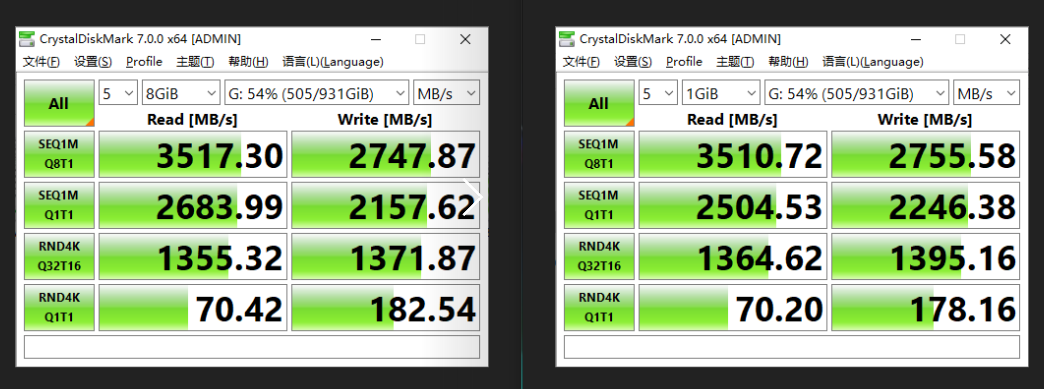Screen dimensions: 1044x389
Task: Start SEQ1M Q8T1 test in left window
Action: pos(59,154)
